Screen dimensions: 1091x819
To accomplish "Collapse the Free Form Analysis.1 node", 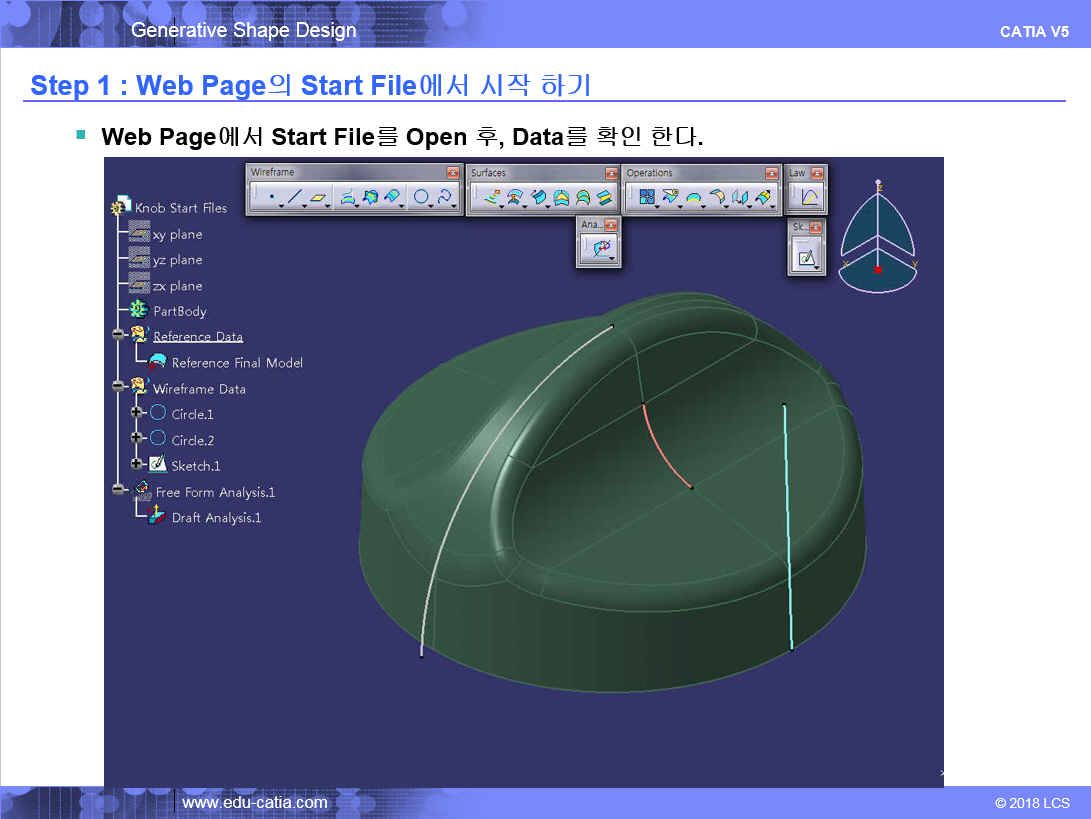I will click(x=118, y=490).
